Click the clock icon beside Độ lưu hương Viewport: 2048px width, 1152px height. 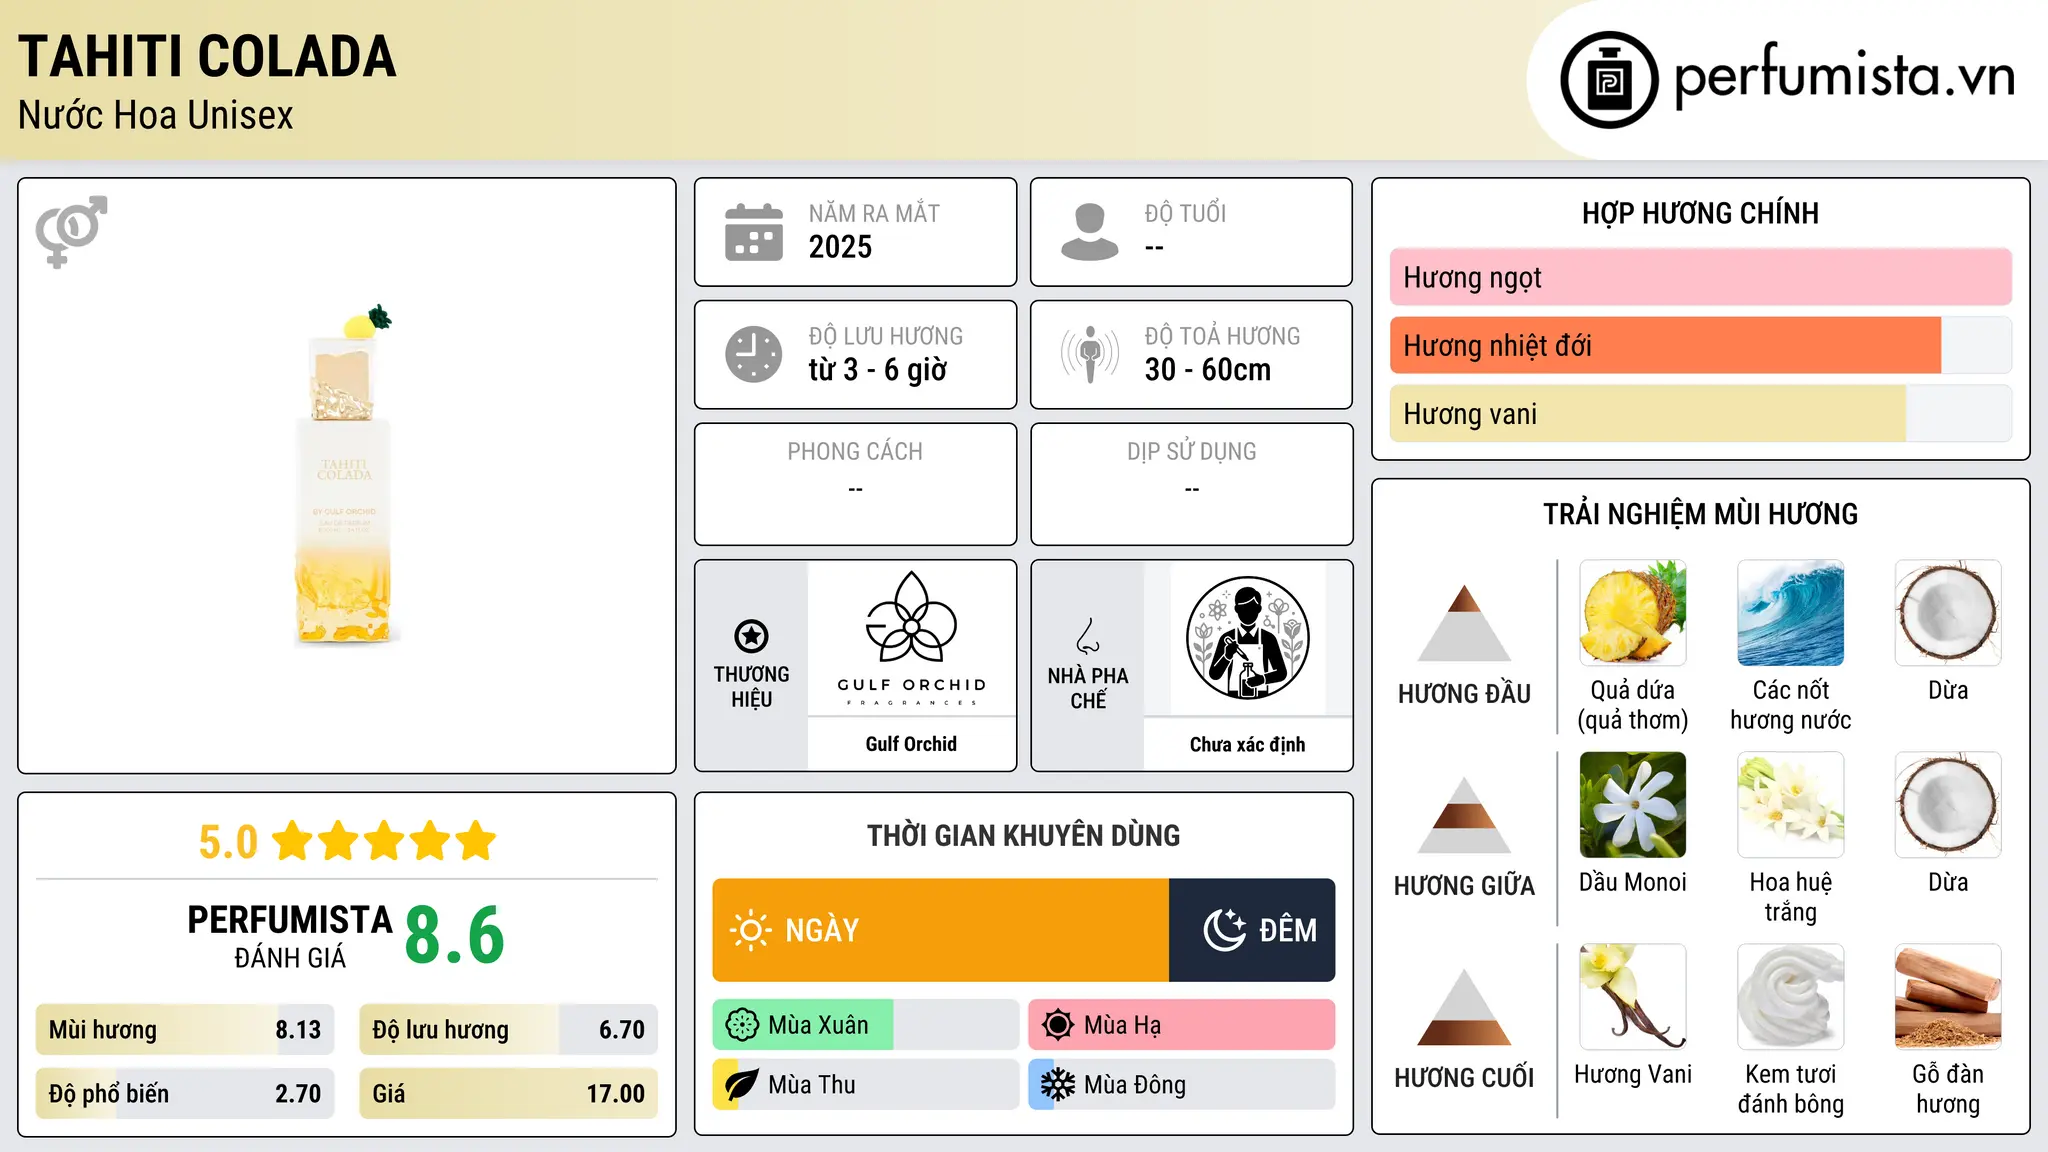coord(754,354)
